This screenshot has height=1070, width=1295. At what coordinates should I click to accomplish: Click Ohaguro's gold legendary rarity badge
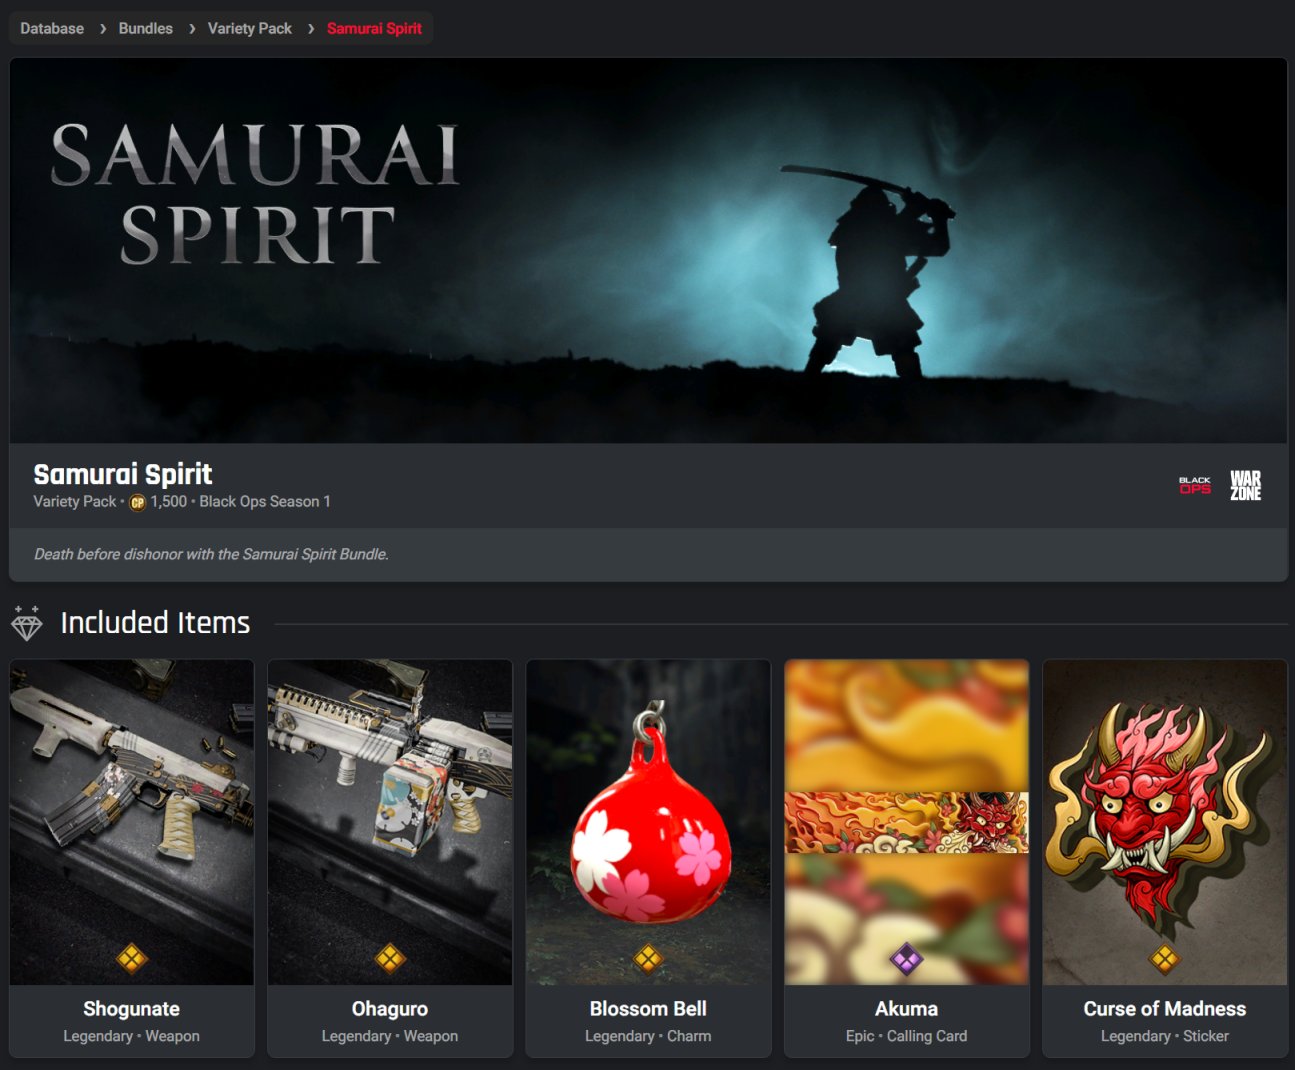click(390, 959)
